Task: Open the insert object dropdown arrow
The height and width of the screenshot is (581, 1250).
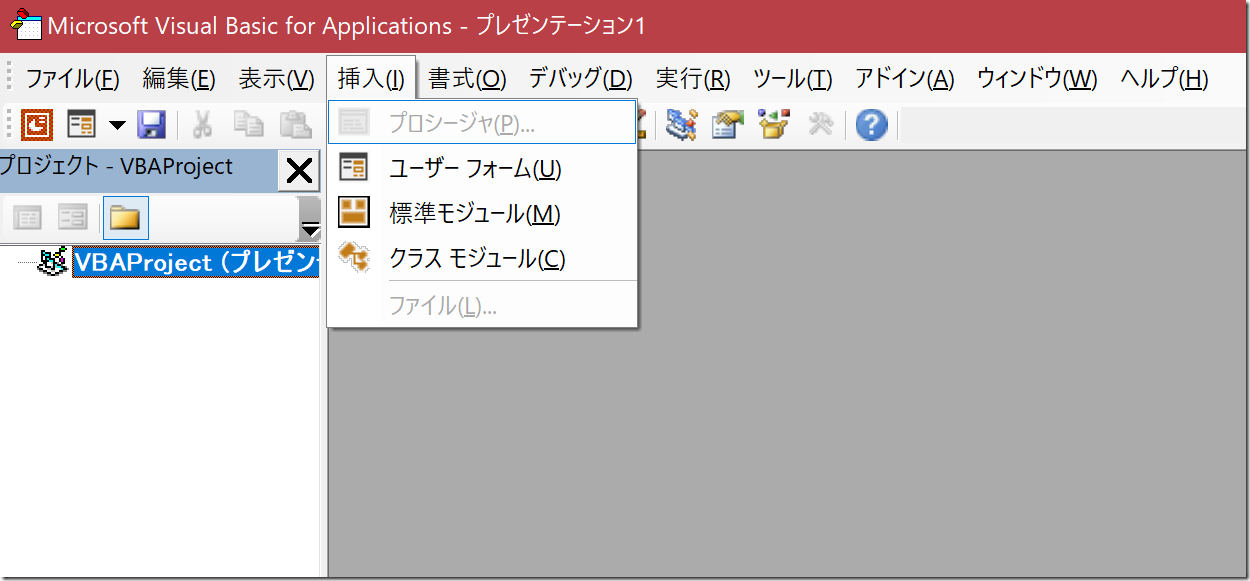Action: 117,125
